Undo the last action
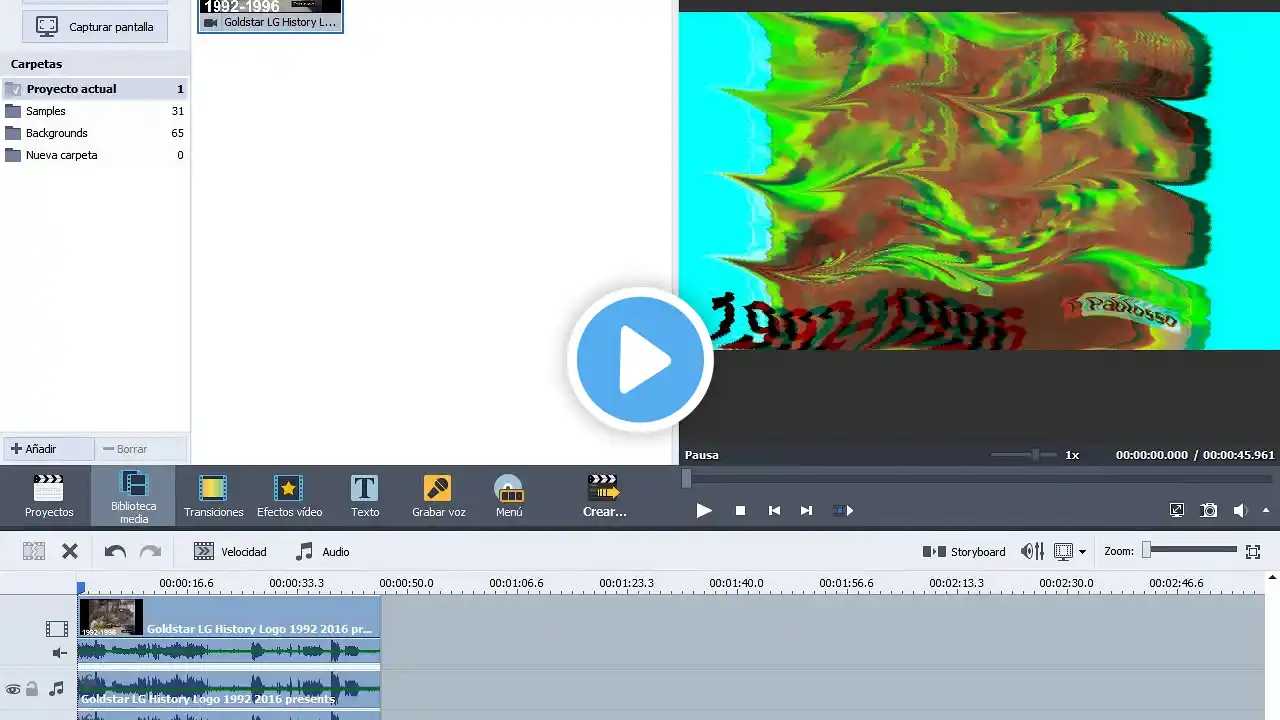Viewport: 1280px width, 720px height. pos(115,551)
